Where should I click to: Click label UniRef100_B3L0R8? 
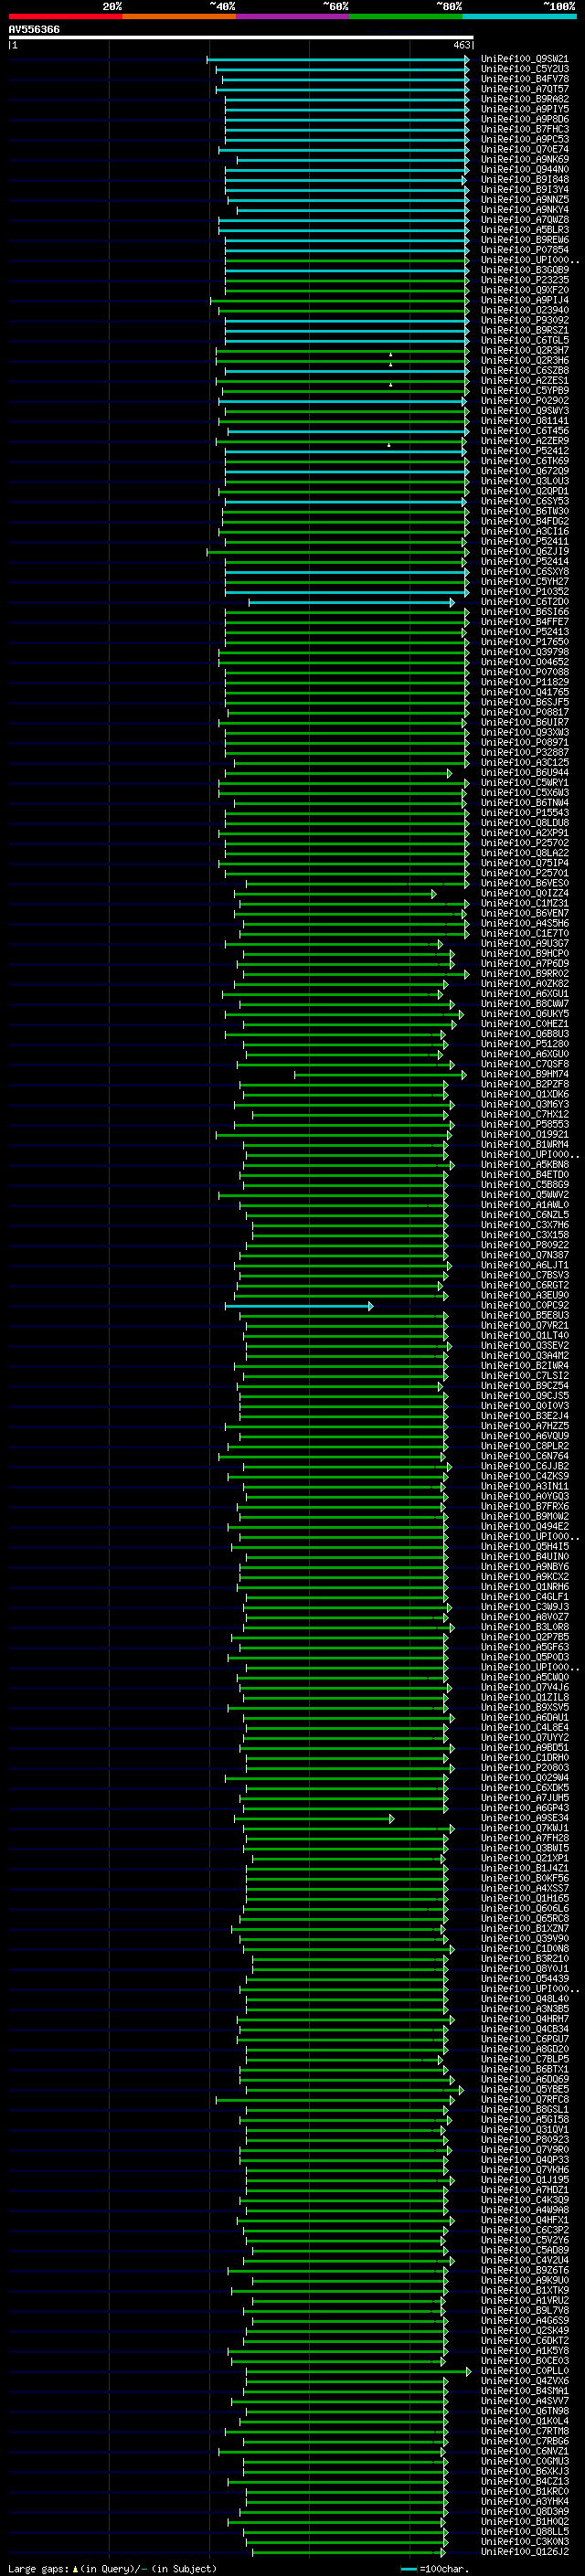pyautogui.click(x=524, y=1627)
